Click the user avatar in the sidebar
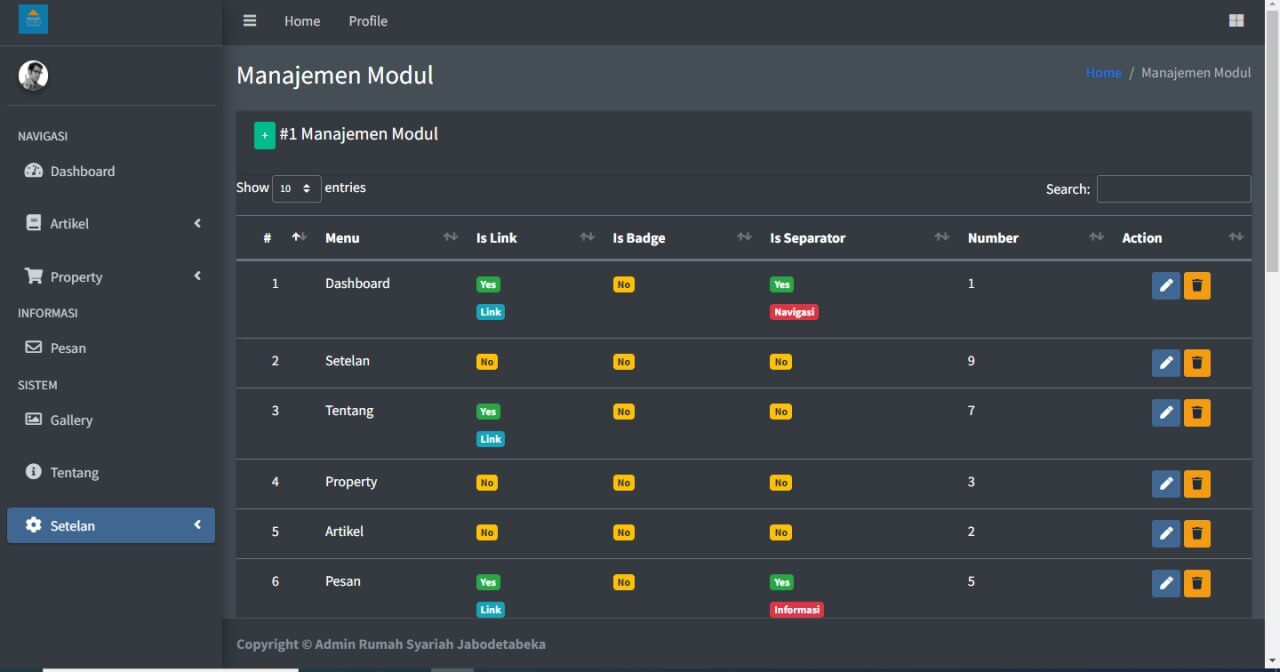Image resolution: width=1280 pixels, height=672 pixels. point(33,75)
